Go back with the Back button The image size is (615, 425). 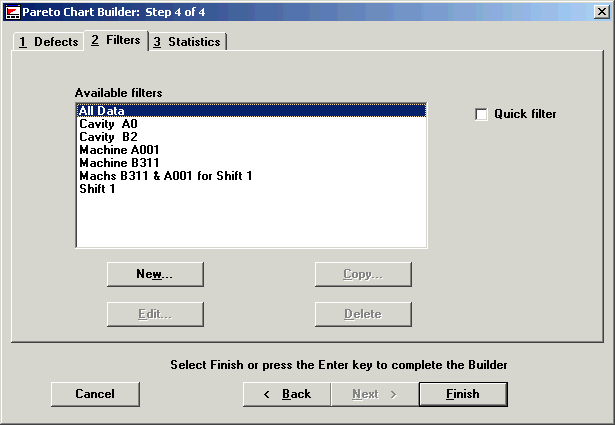click(x=287, y=394)
